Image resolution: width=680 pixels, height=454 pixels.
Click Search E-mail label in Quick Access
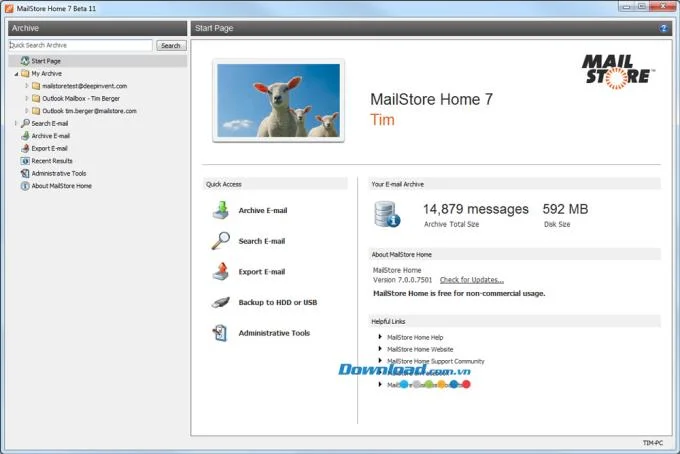point(262,241)
